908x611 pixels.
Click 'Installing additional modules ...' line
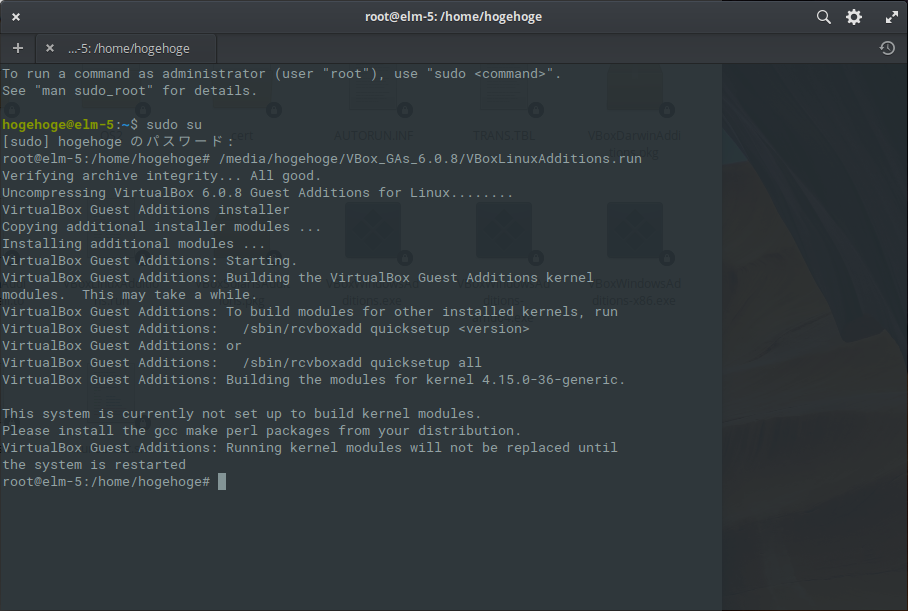point(133,244)
